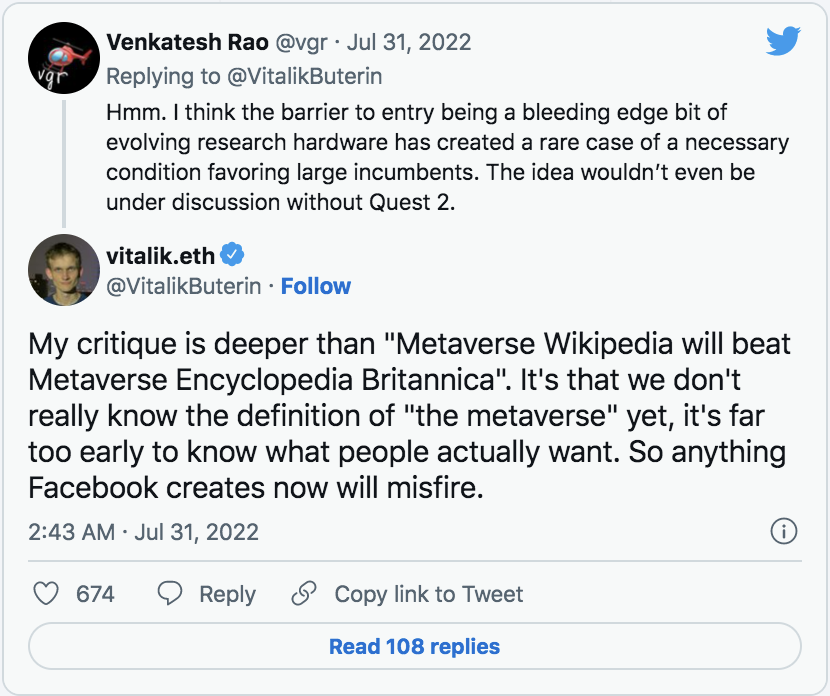This screenshot has width=830, height=696.
Task: Click the blue verified badge
Action: tap(232, 254)
